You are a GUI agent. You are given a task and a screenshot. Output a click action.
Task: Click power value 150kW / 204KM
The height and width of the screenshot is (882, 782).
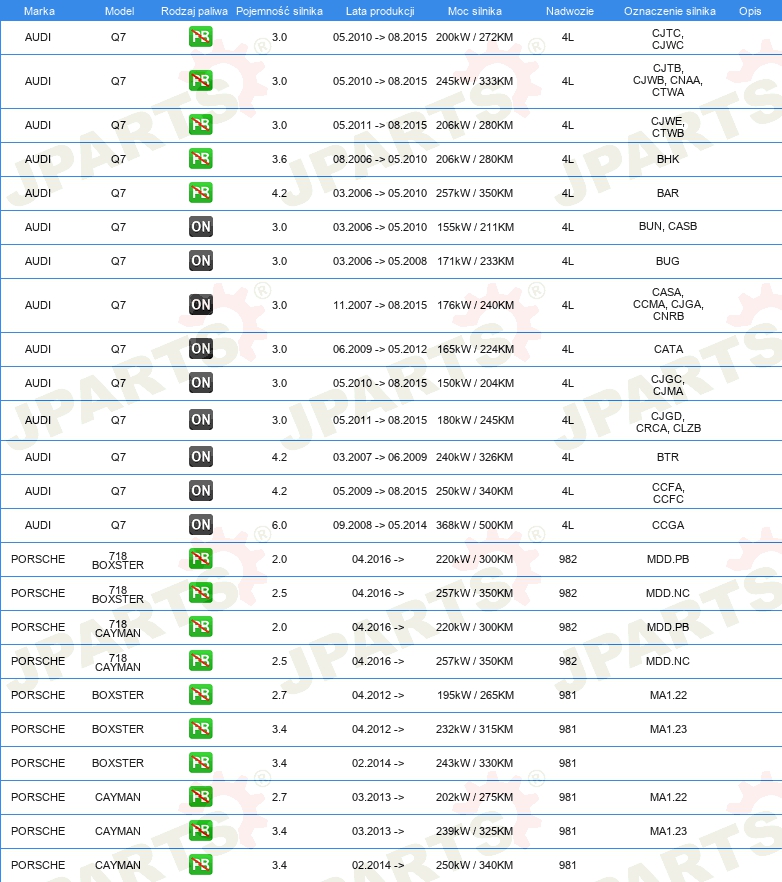[475, 383]
